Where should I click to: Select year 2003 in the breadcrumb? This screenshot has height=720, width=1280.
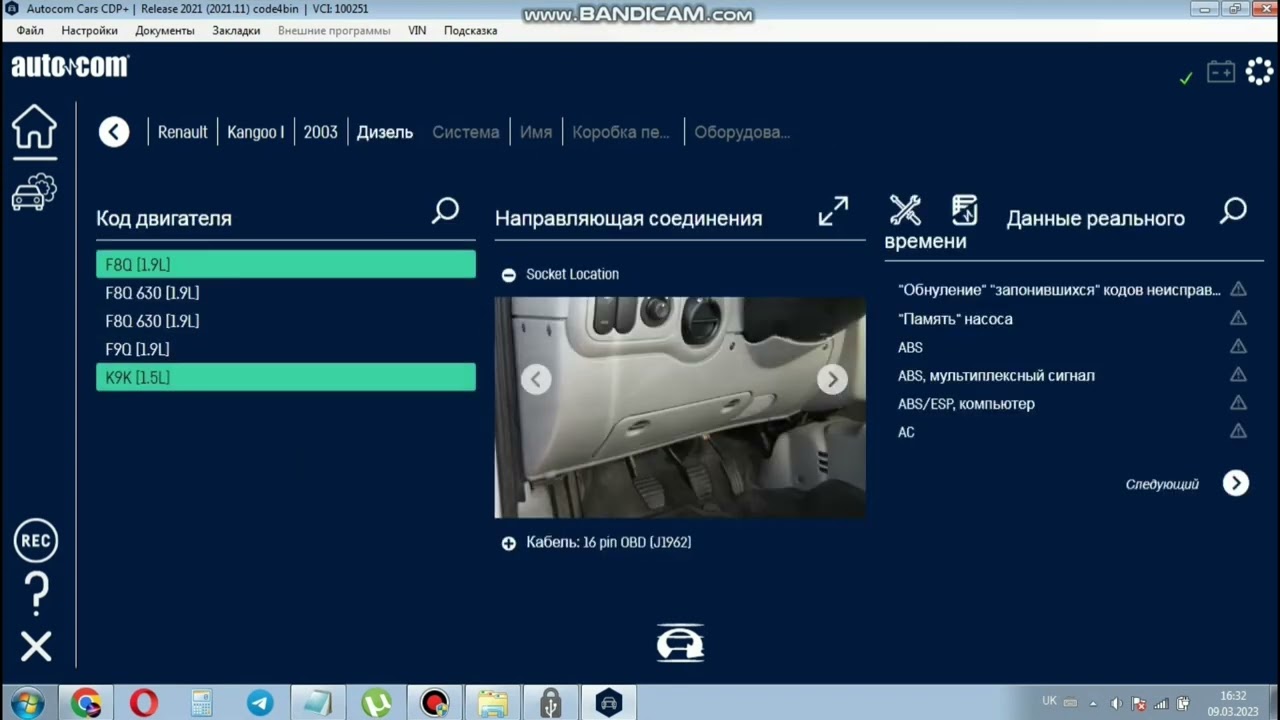(x=320, y=132)
